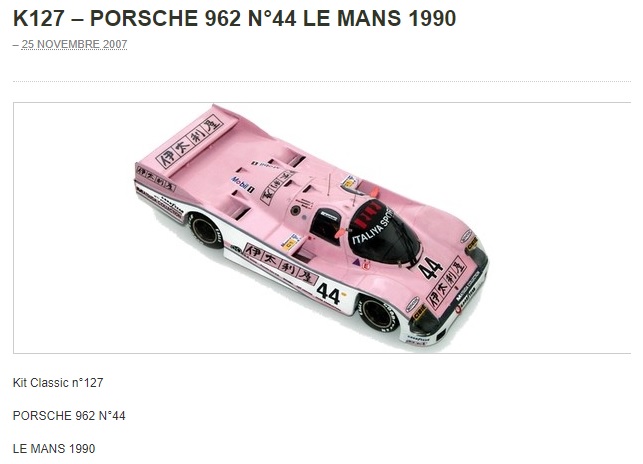Click the dotted separator under the date
Image resolution: width=643 pixels, height=464 pixels.
click(322, 82)
